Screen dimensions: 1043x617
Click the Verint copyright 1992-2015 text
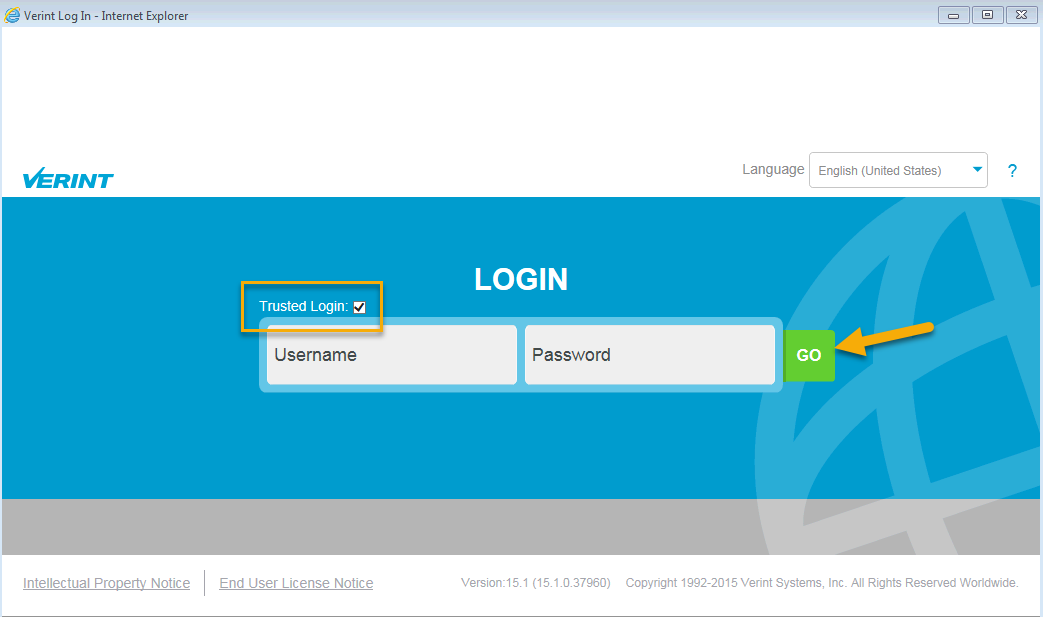tap(821, 582)
